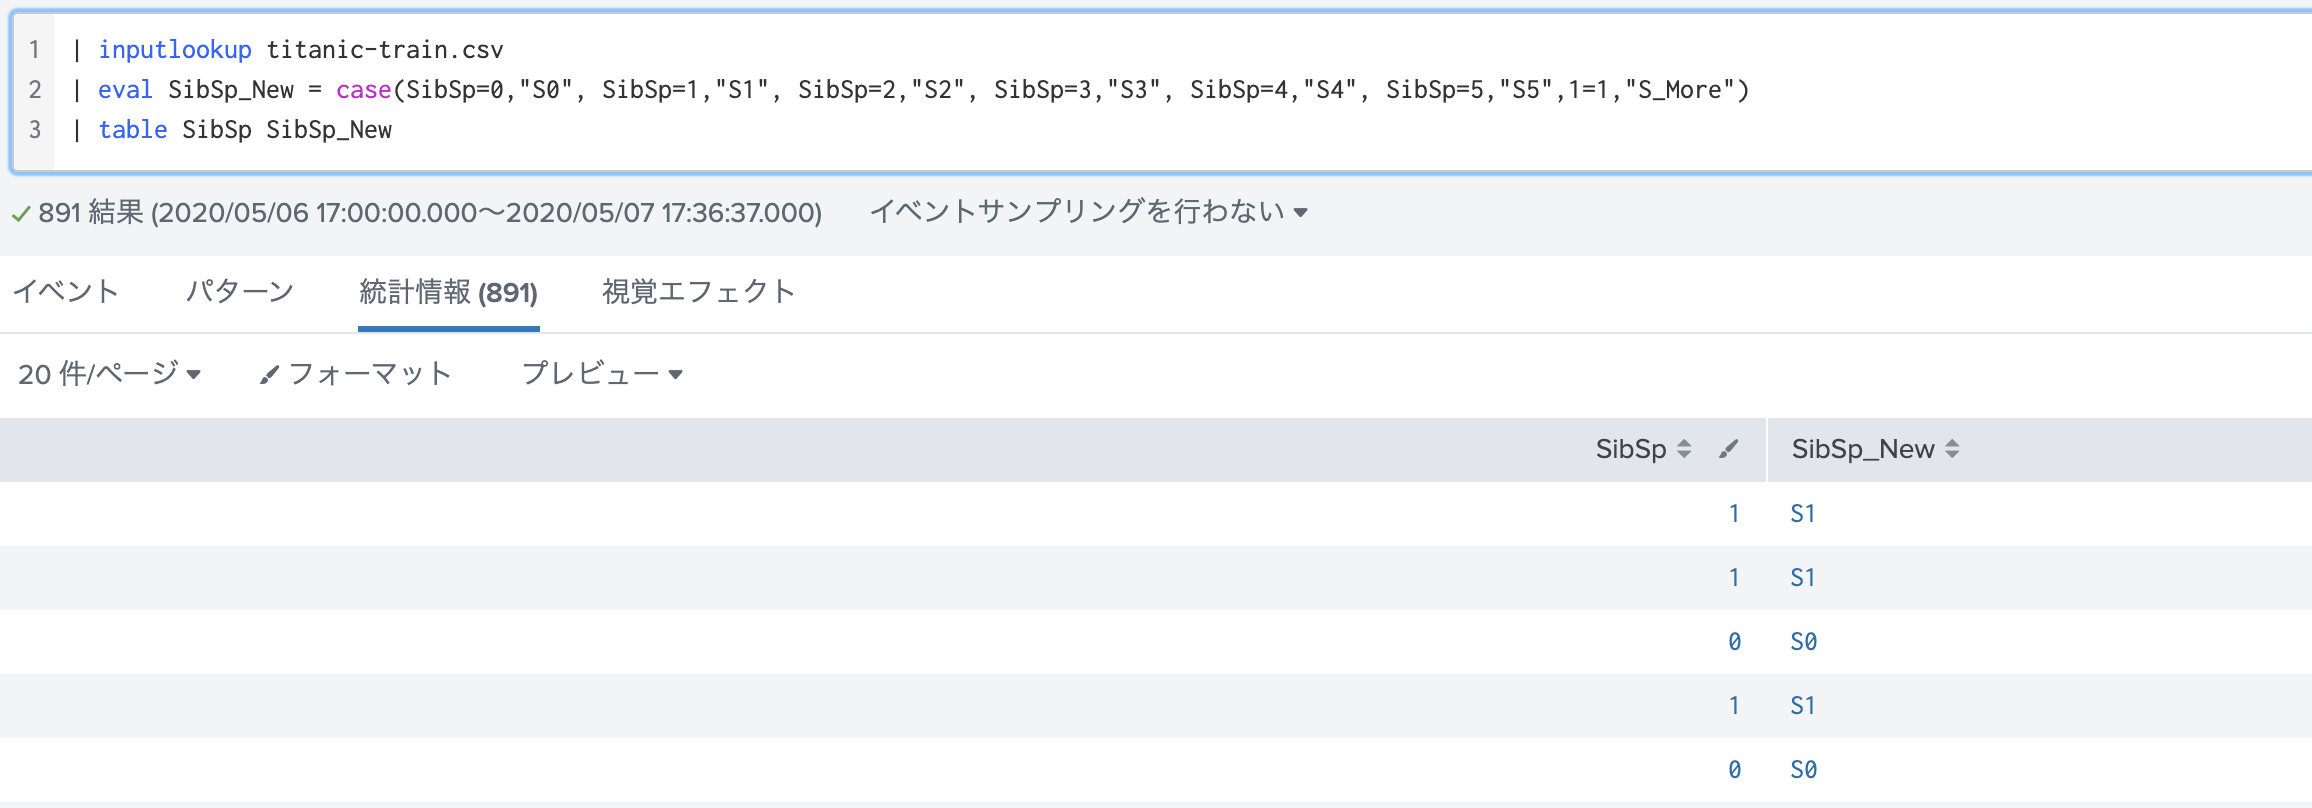Click the SibSp_New column header
The width and height of the screenshot is (2312, 808).
point(1862,449)
